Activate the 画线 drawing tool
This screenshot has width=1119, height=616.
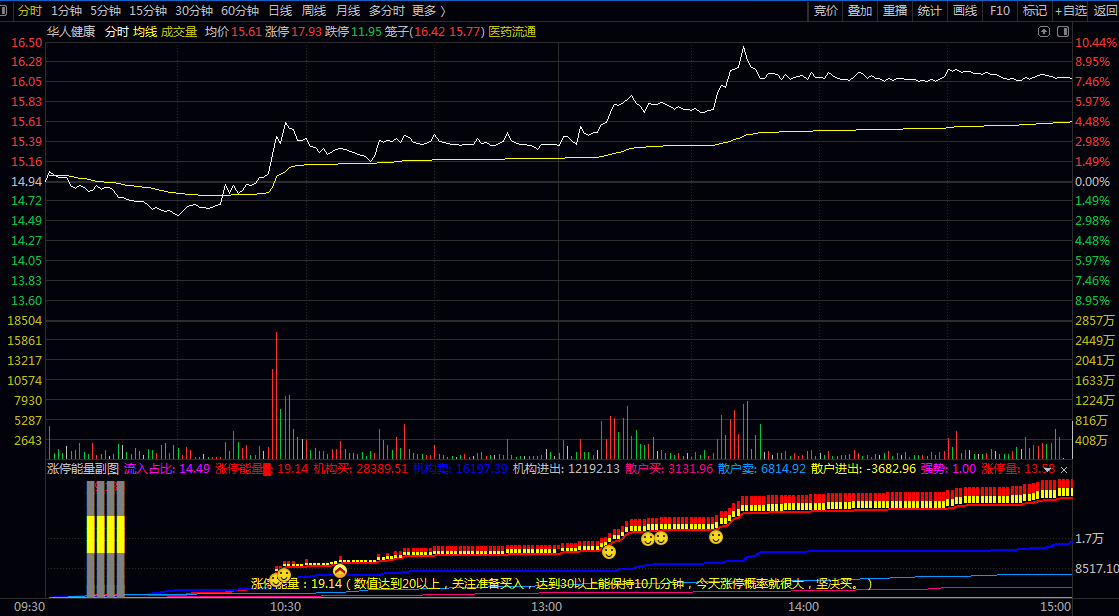965,11
